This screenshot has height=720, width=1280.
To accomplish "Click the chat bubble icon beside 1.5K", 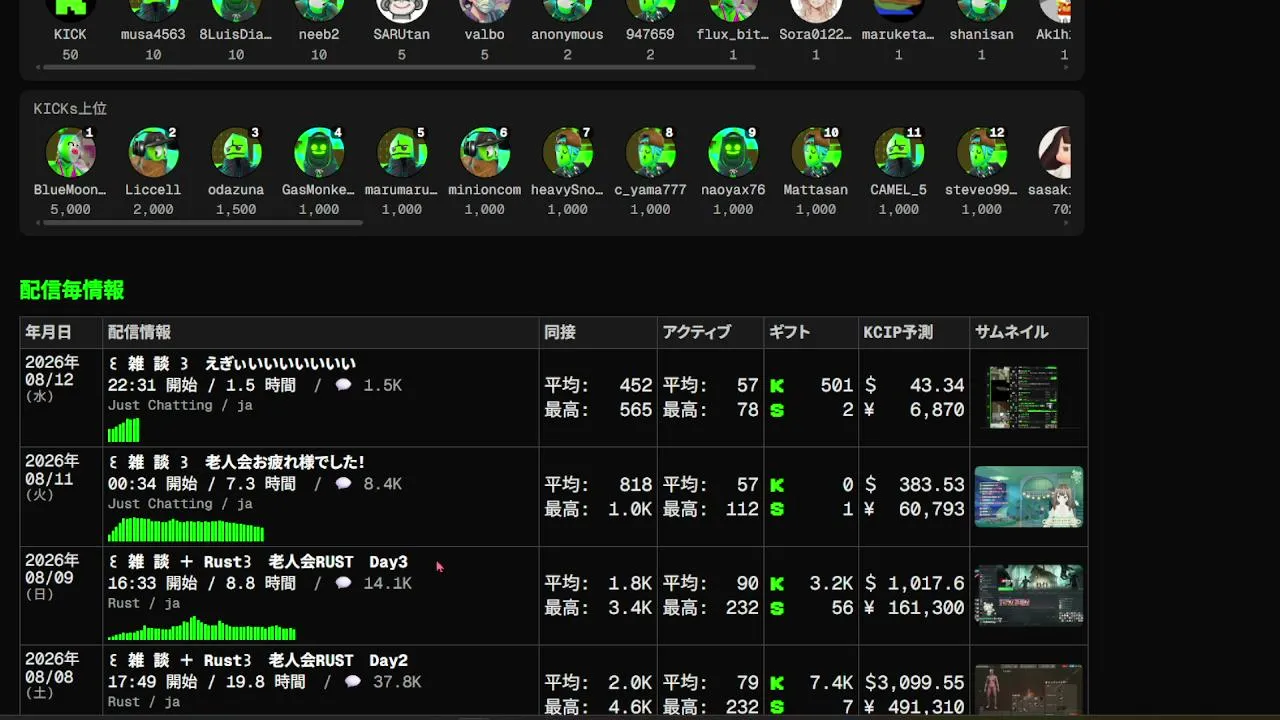I will click(343, 385).
